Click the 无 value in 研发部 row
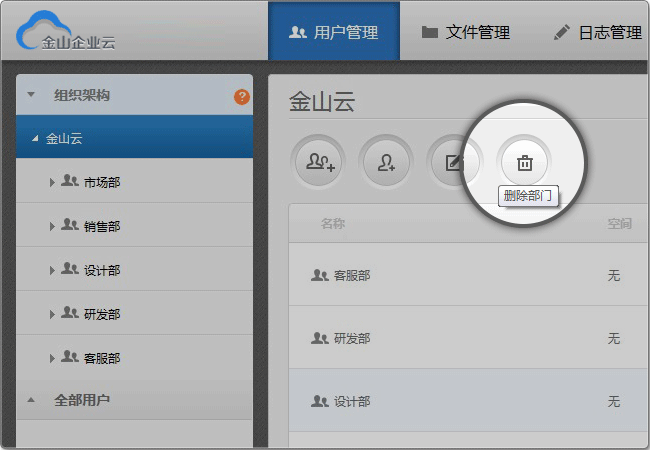650x450 pixels. tap(614, 339)
